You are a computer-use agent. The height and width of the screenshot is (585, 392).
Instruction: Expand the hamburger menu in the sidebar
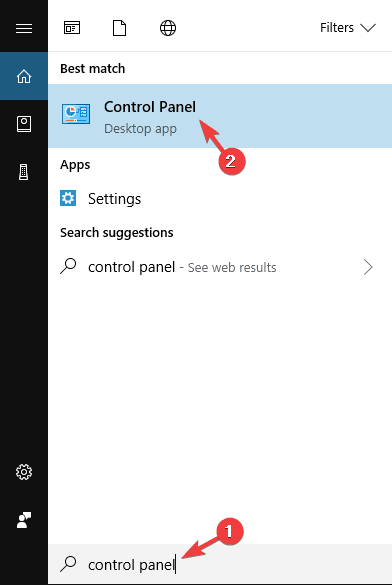tap(24, 28)
